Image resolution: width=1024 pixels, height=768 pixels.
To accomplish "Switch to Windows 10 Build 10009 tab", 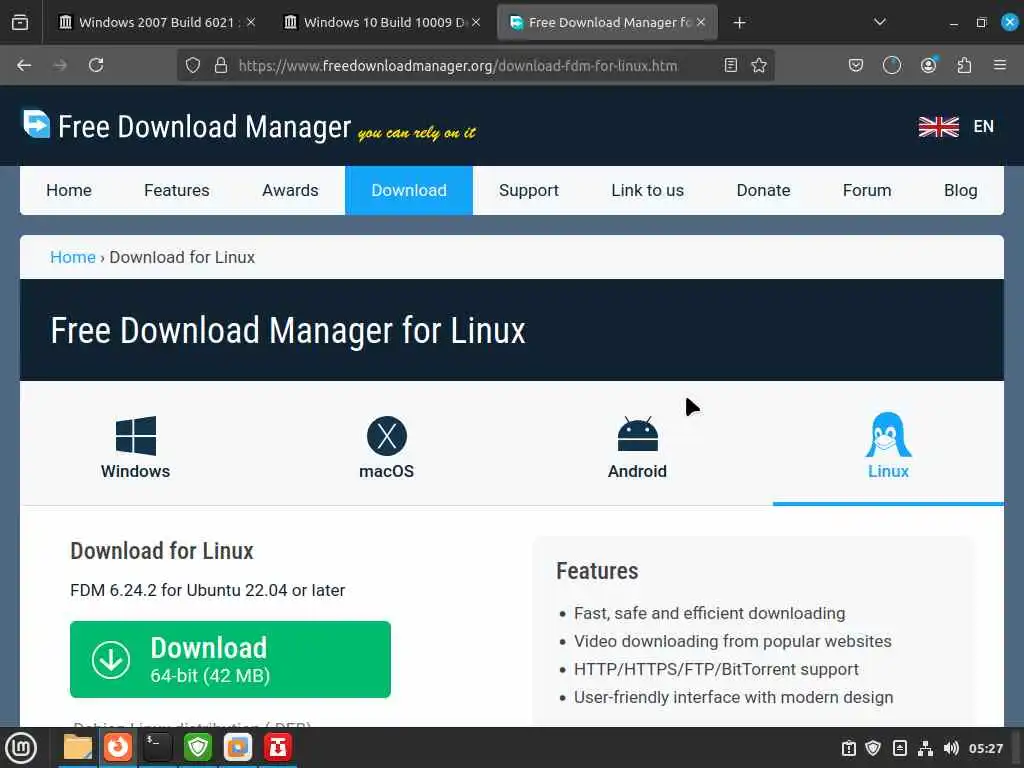I will coord(383,22).
